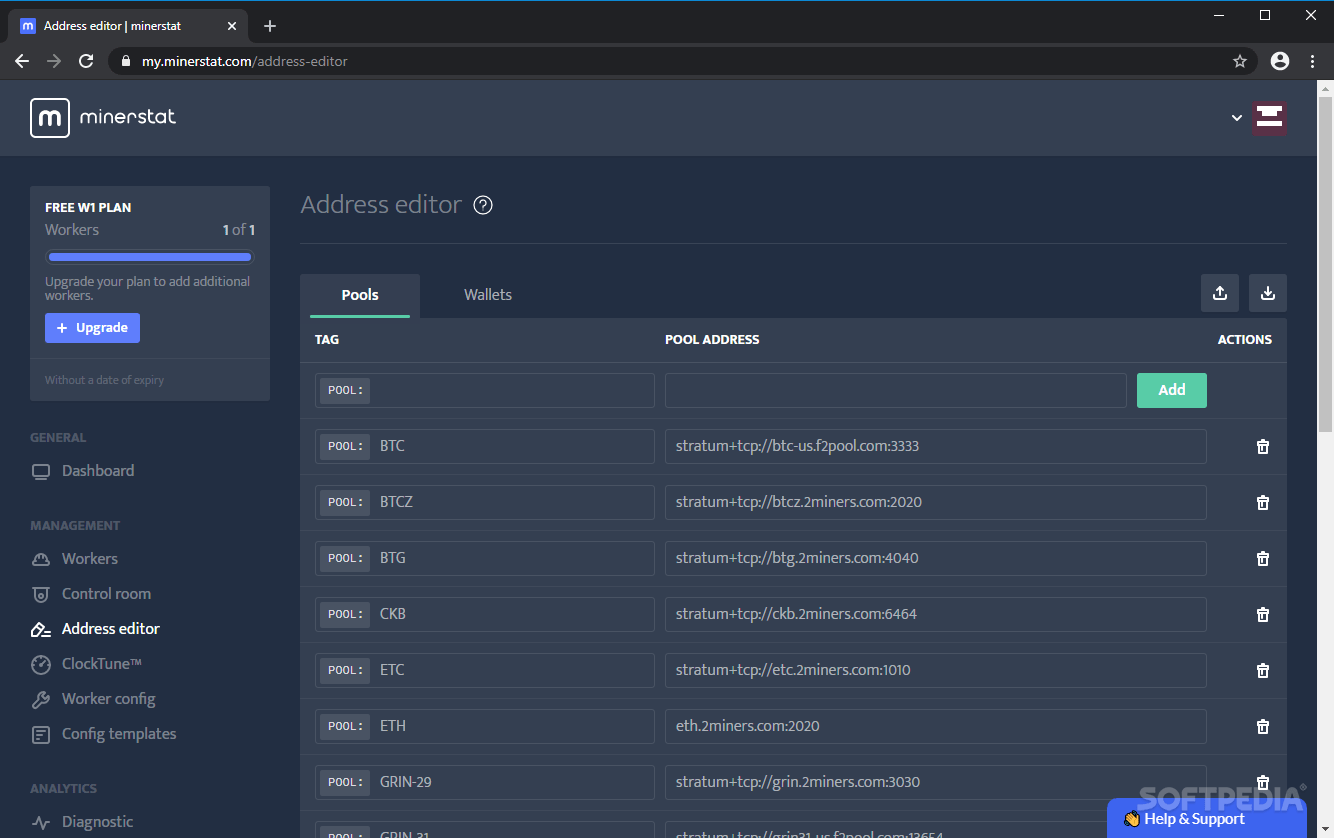Edit the CKB pool address field
The width and height of the screenshot is (1334, 838).
tap(936, 614)
